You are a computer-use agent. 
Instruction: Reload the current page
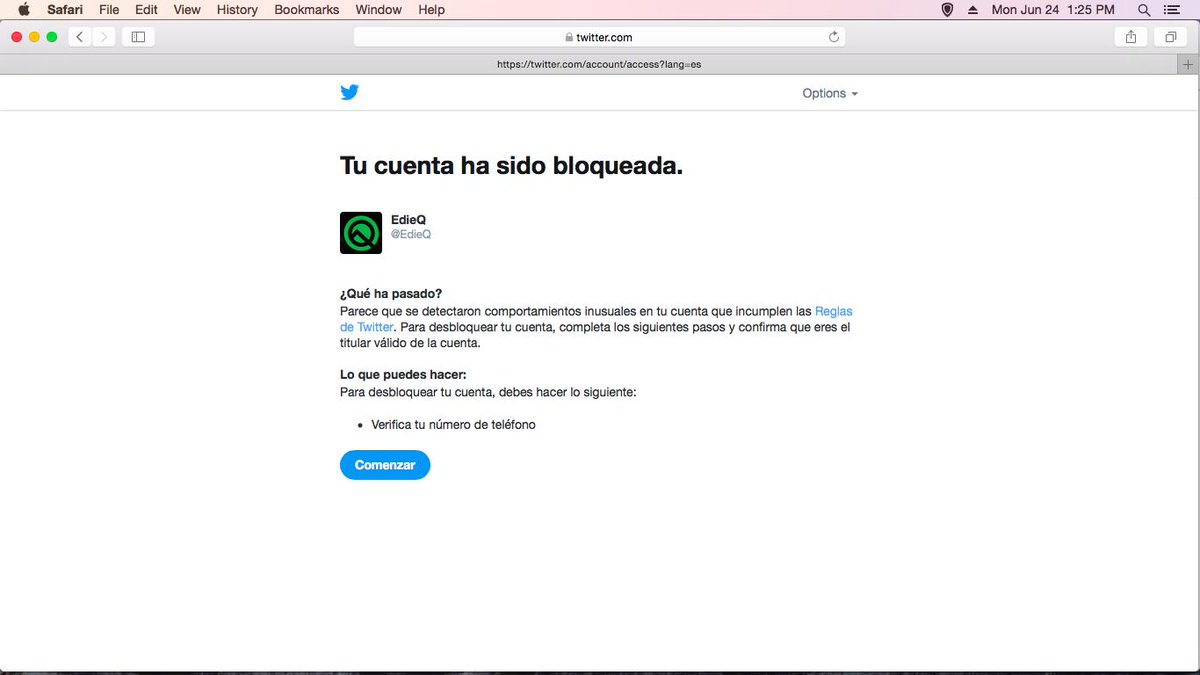pos(834,37)
